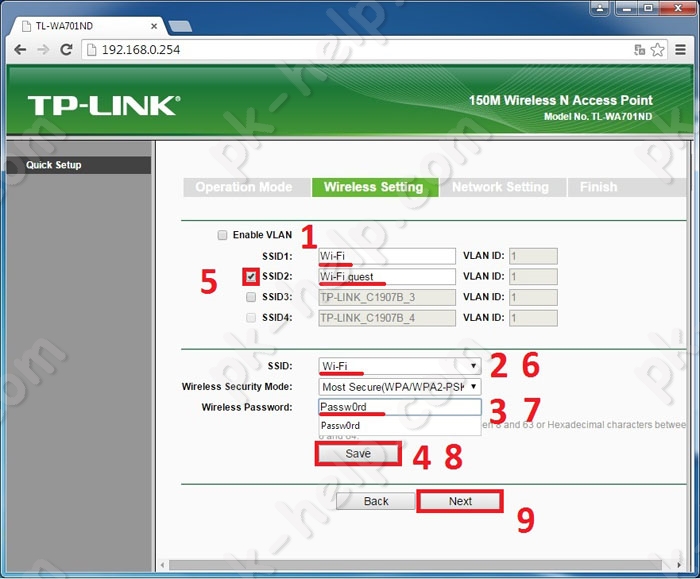
Task: Click the horizontal scrollbar at bottom
Action: click(x=420, y=565)
